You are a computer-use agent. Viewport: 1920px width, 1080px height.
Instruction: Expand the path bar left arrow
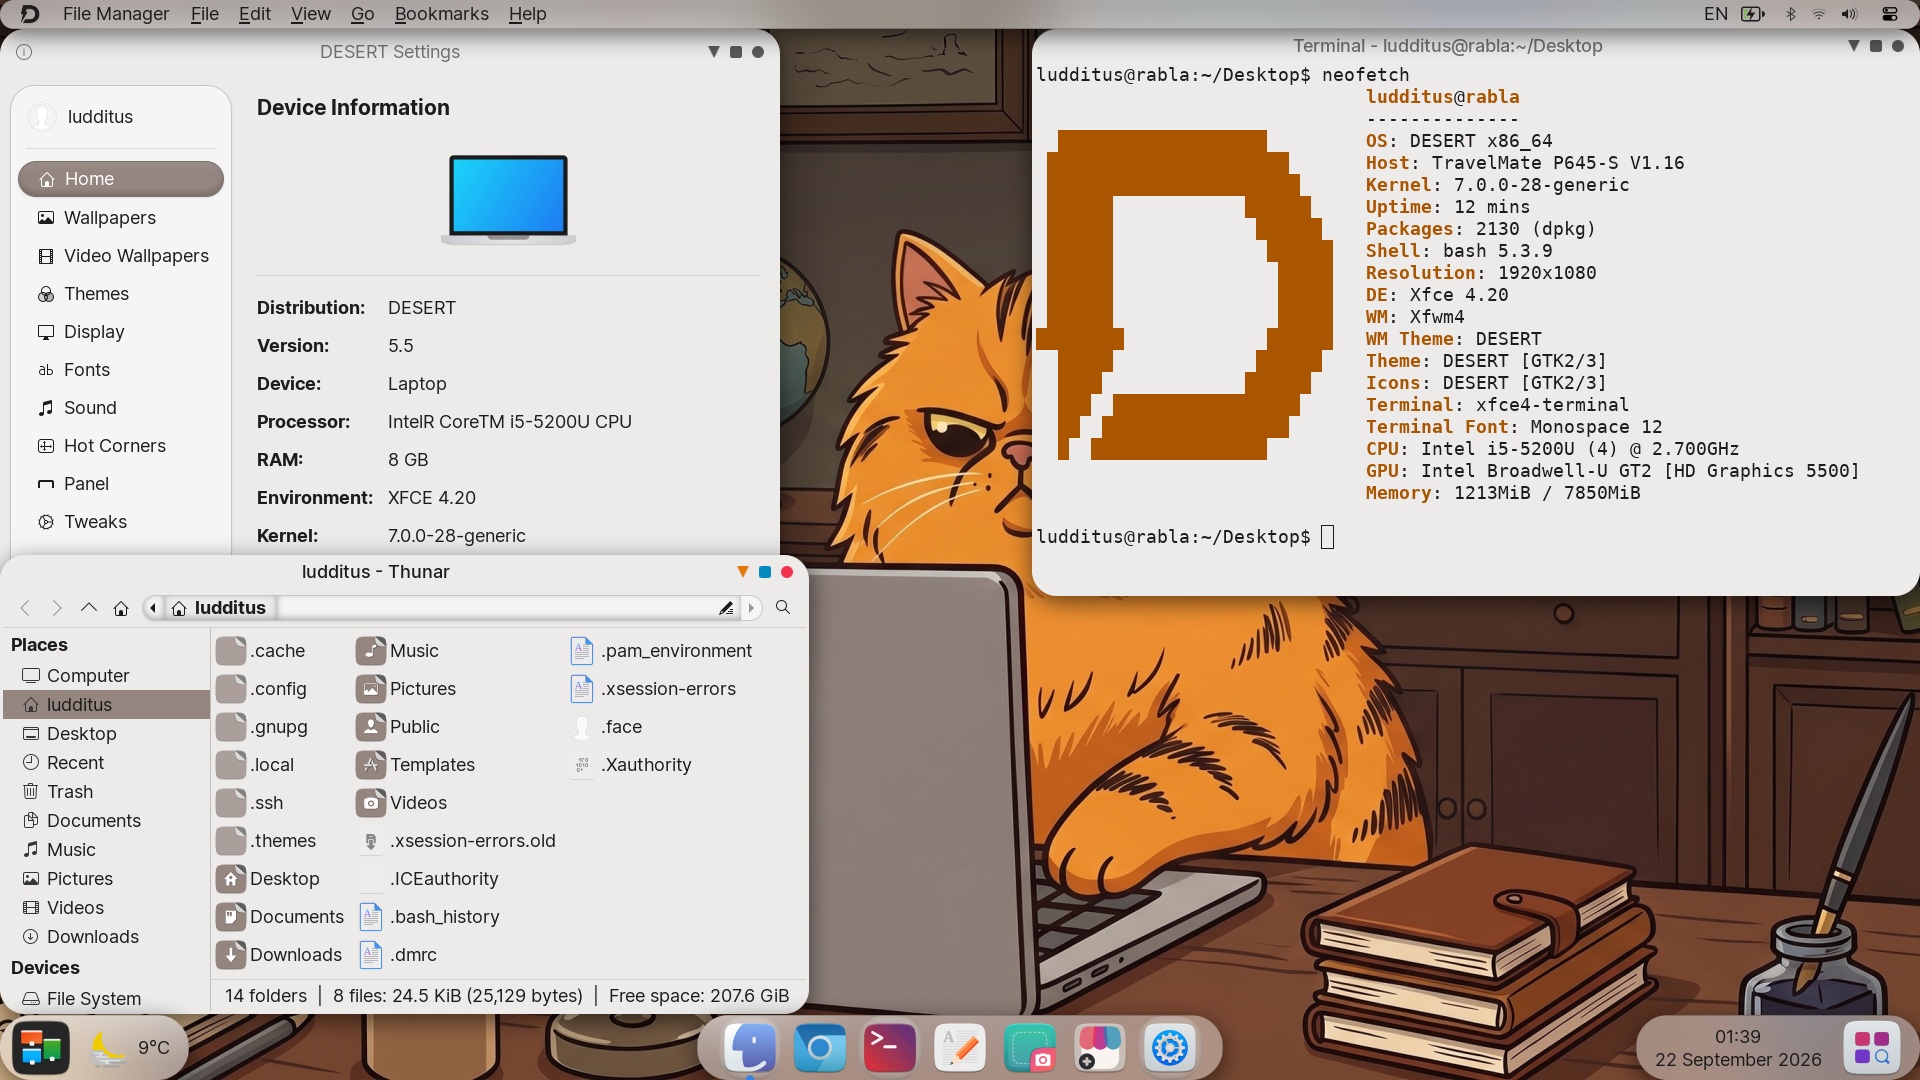(x=153, y=608)
